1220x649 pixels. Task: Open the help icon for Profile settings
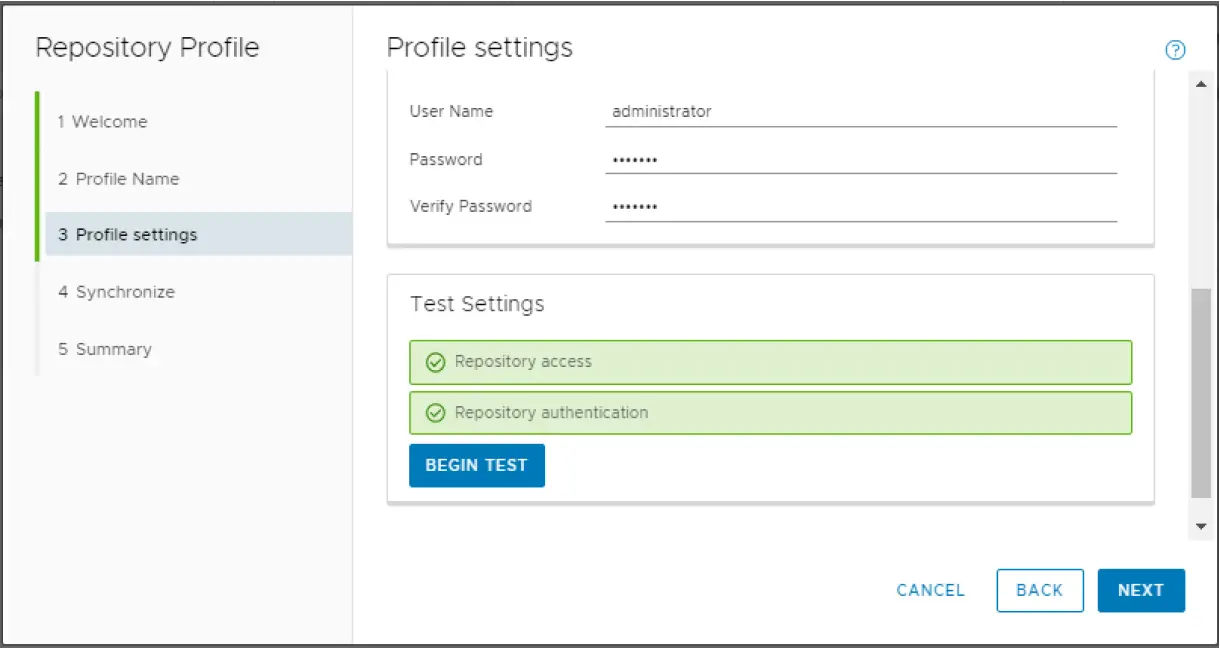coord(1175,50)
